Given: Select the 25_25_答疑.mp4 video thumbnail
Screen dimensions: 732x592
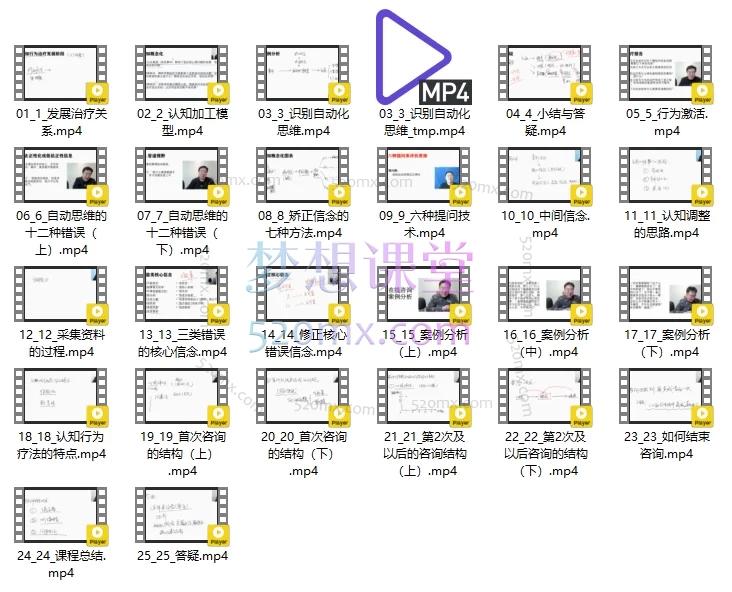Looking at the screenshot, I should pos(183,517).
